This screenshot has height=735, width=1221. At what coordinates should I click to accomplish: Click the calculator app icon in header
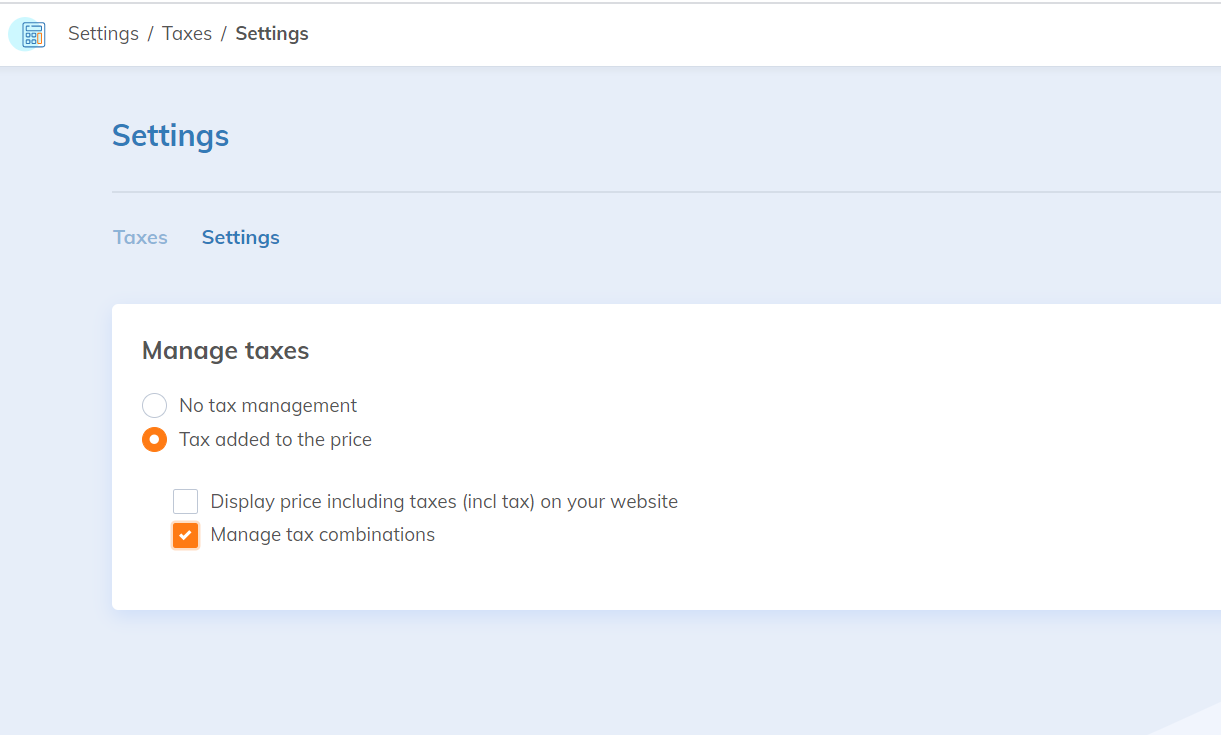pos(34,35)
